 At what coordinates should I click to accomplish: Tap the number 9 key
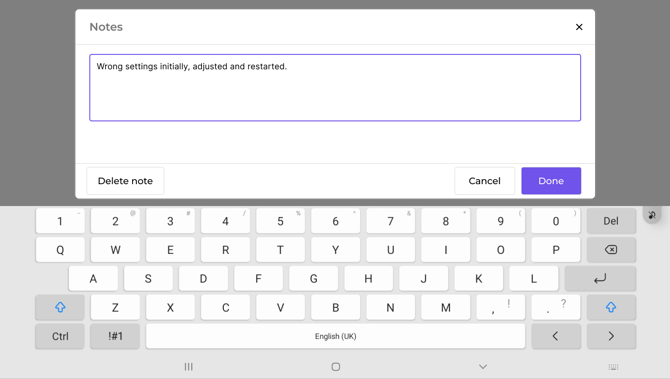501,221
